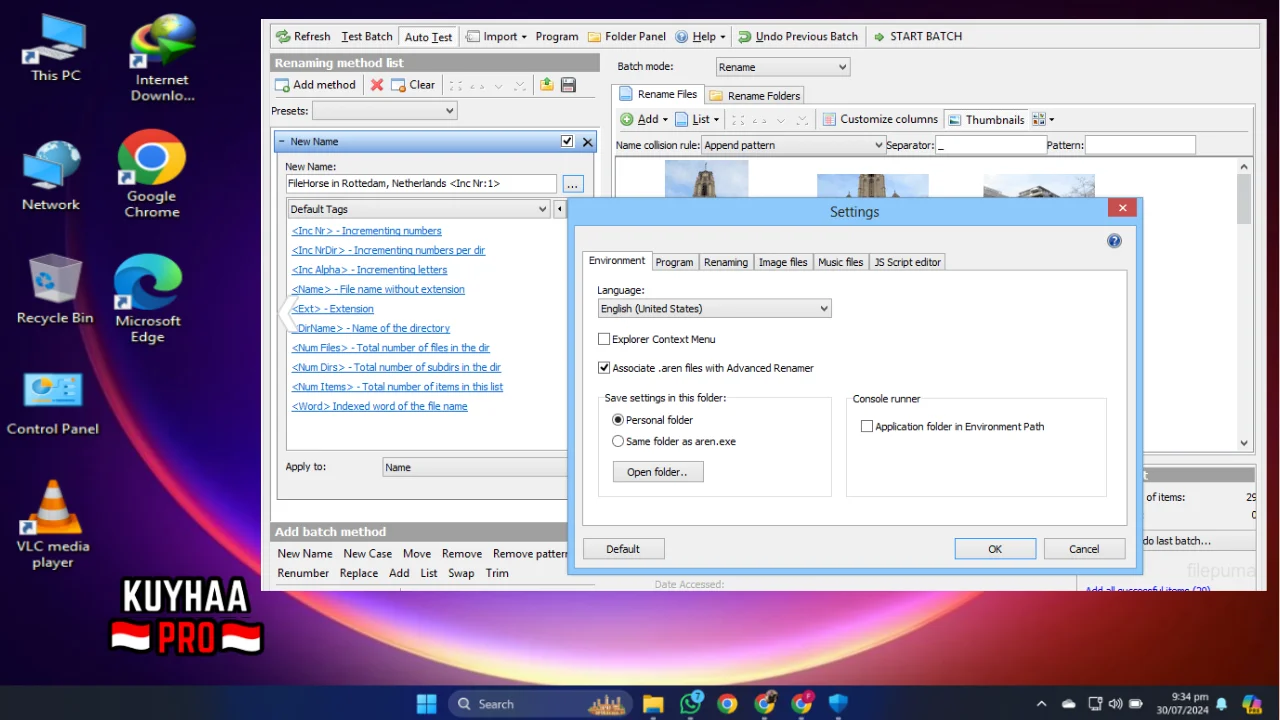Toggle the Thumbnails view button
This screenshot has width=1280, height=720.
point(986,119)
